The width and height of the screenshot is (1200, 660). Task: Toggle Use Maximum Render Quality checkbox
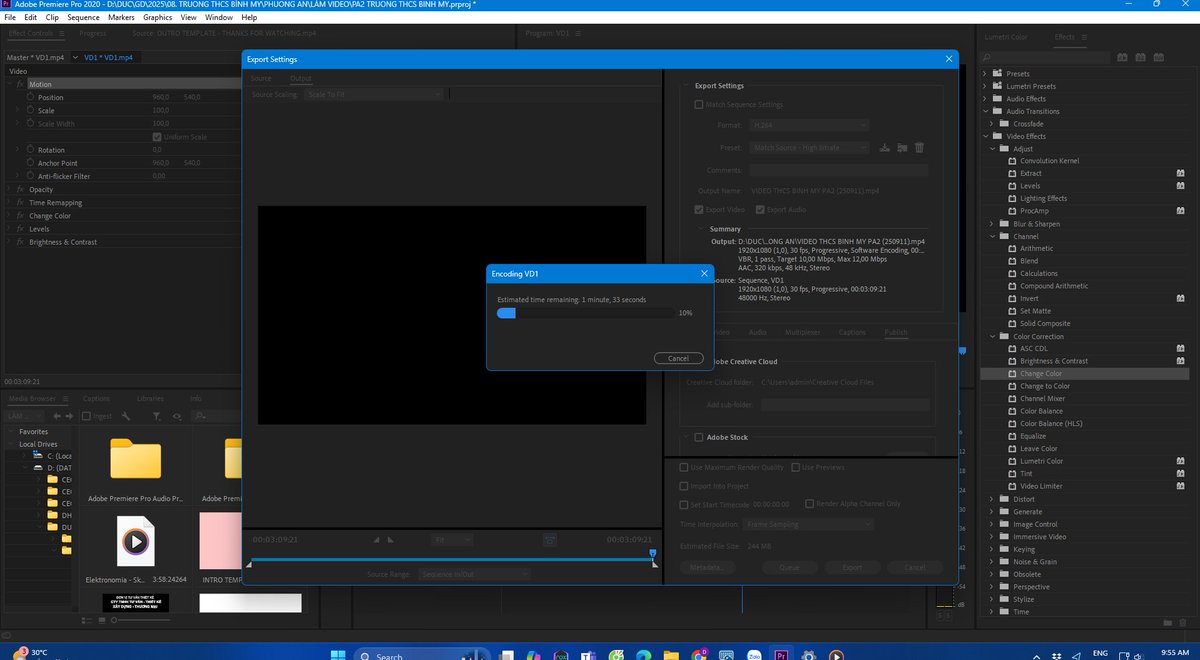[684, 467]
